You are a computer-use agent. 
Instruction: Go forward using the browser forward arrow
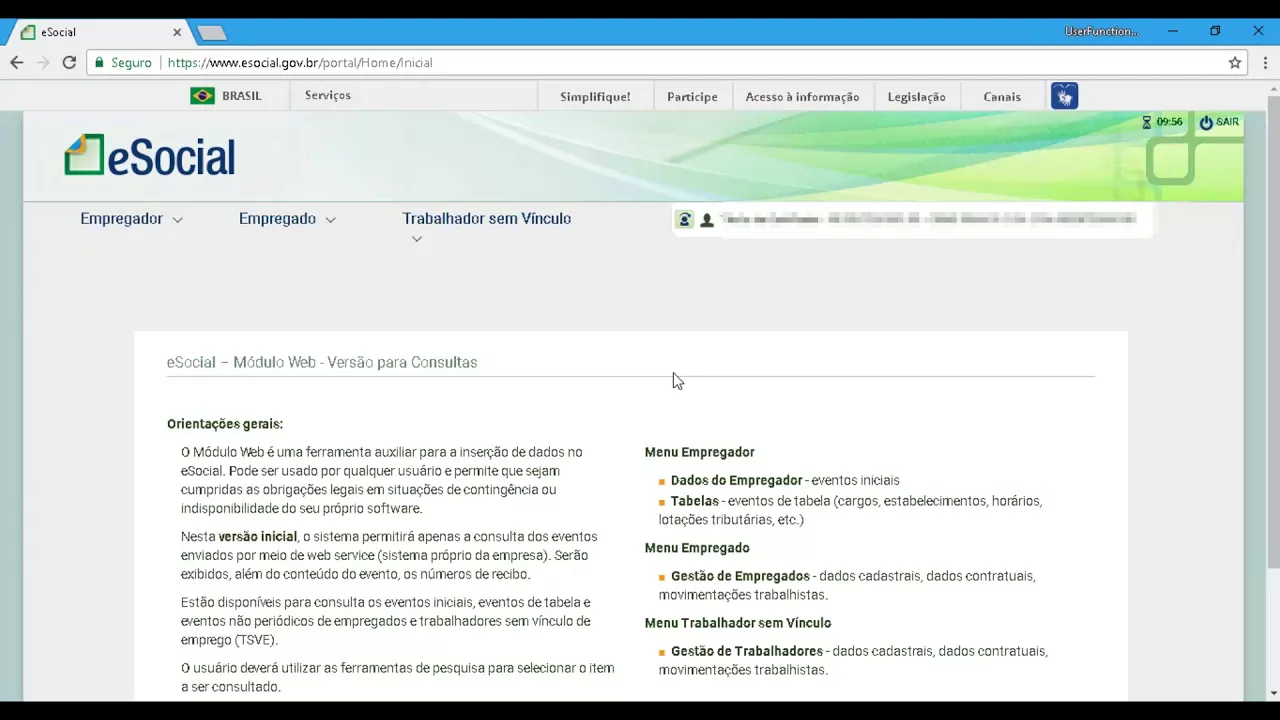(x=43, y=62)
